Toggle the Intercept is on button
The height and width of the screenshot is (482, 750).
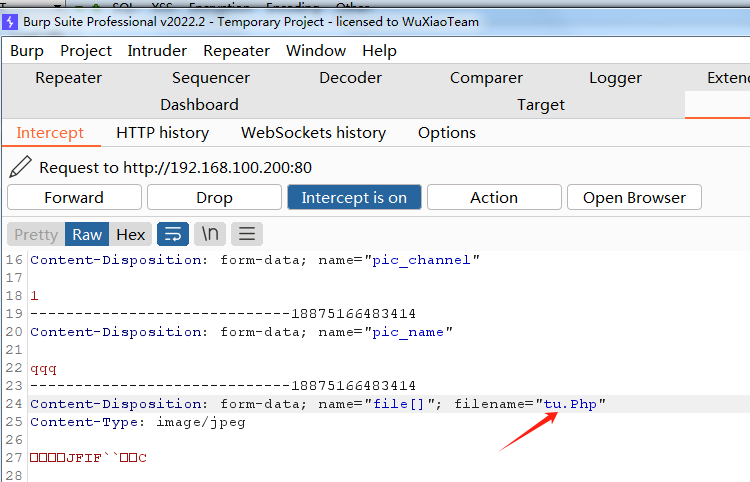354,197
